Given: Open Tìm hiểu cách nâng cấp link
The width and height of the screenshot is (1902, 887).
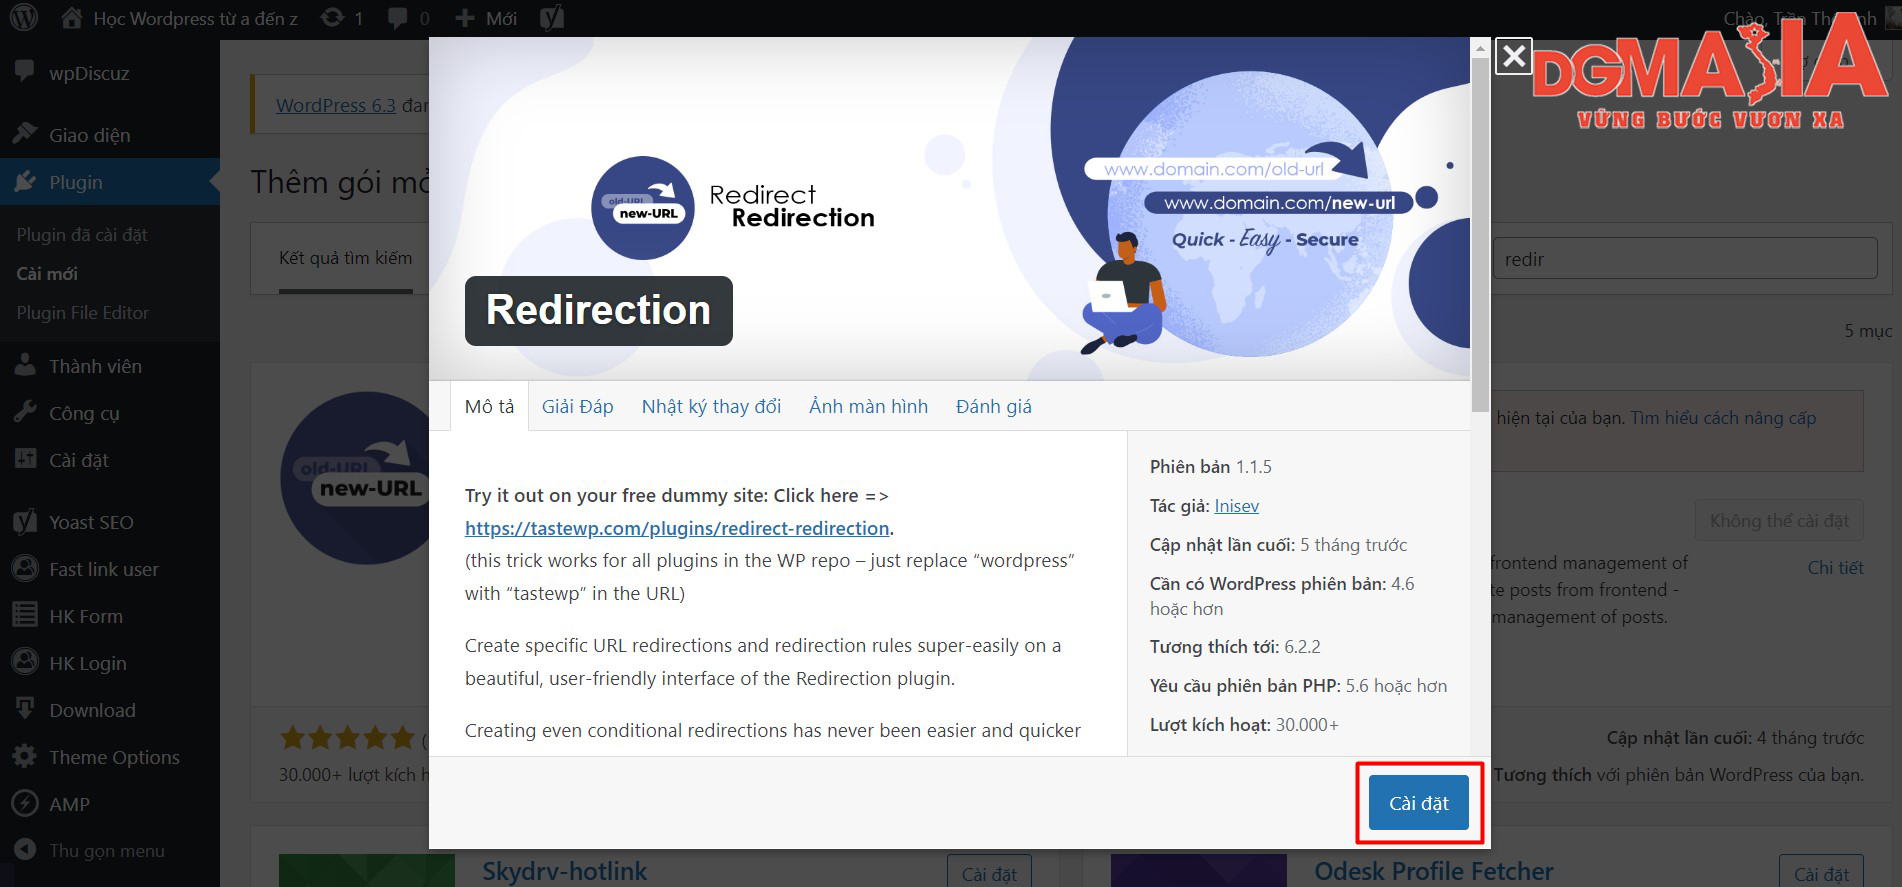Looking at the screenshot, I should point(1723,418).
